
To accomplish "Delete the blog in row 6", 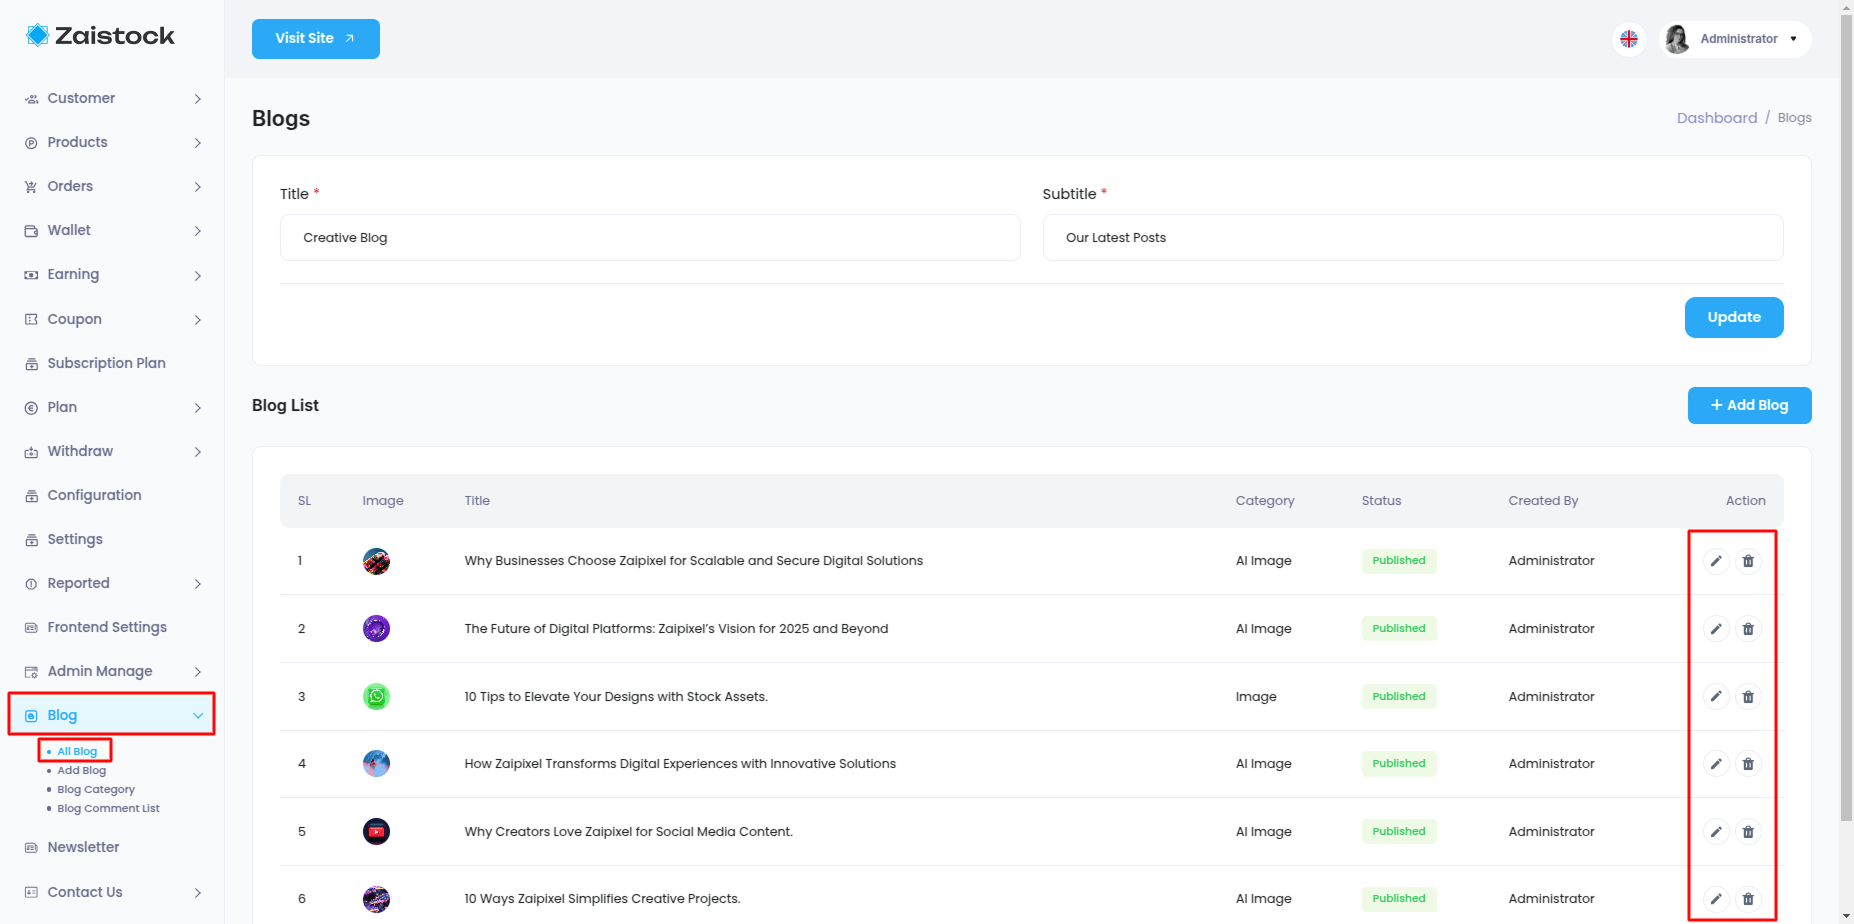I will pyautogui.click(x=1748, y=899).
